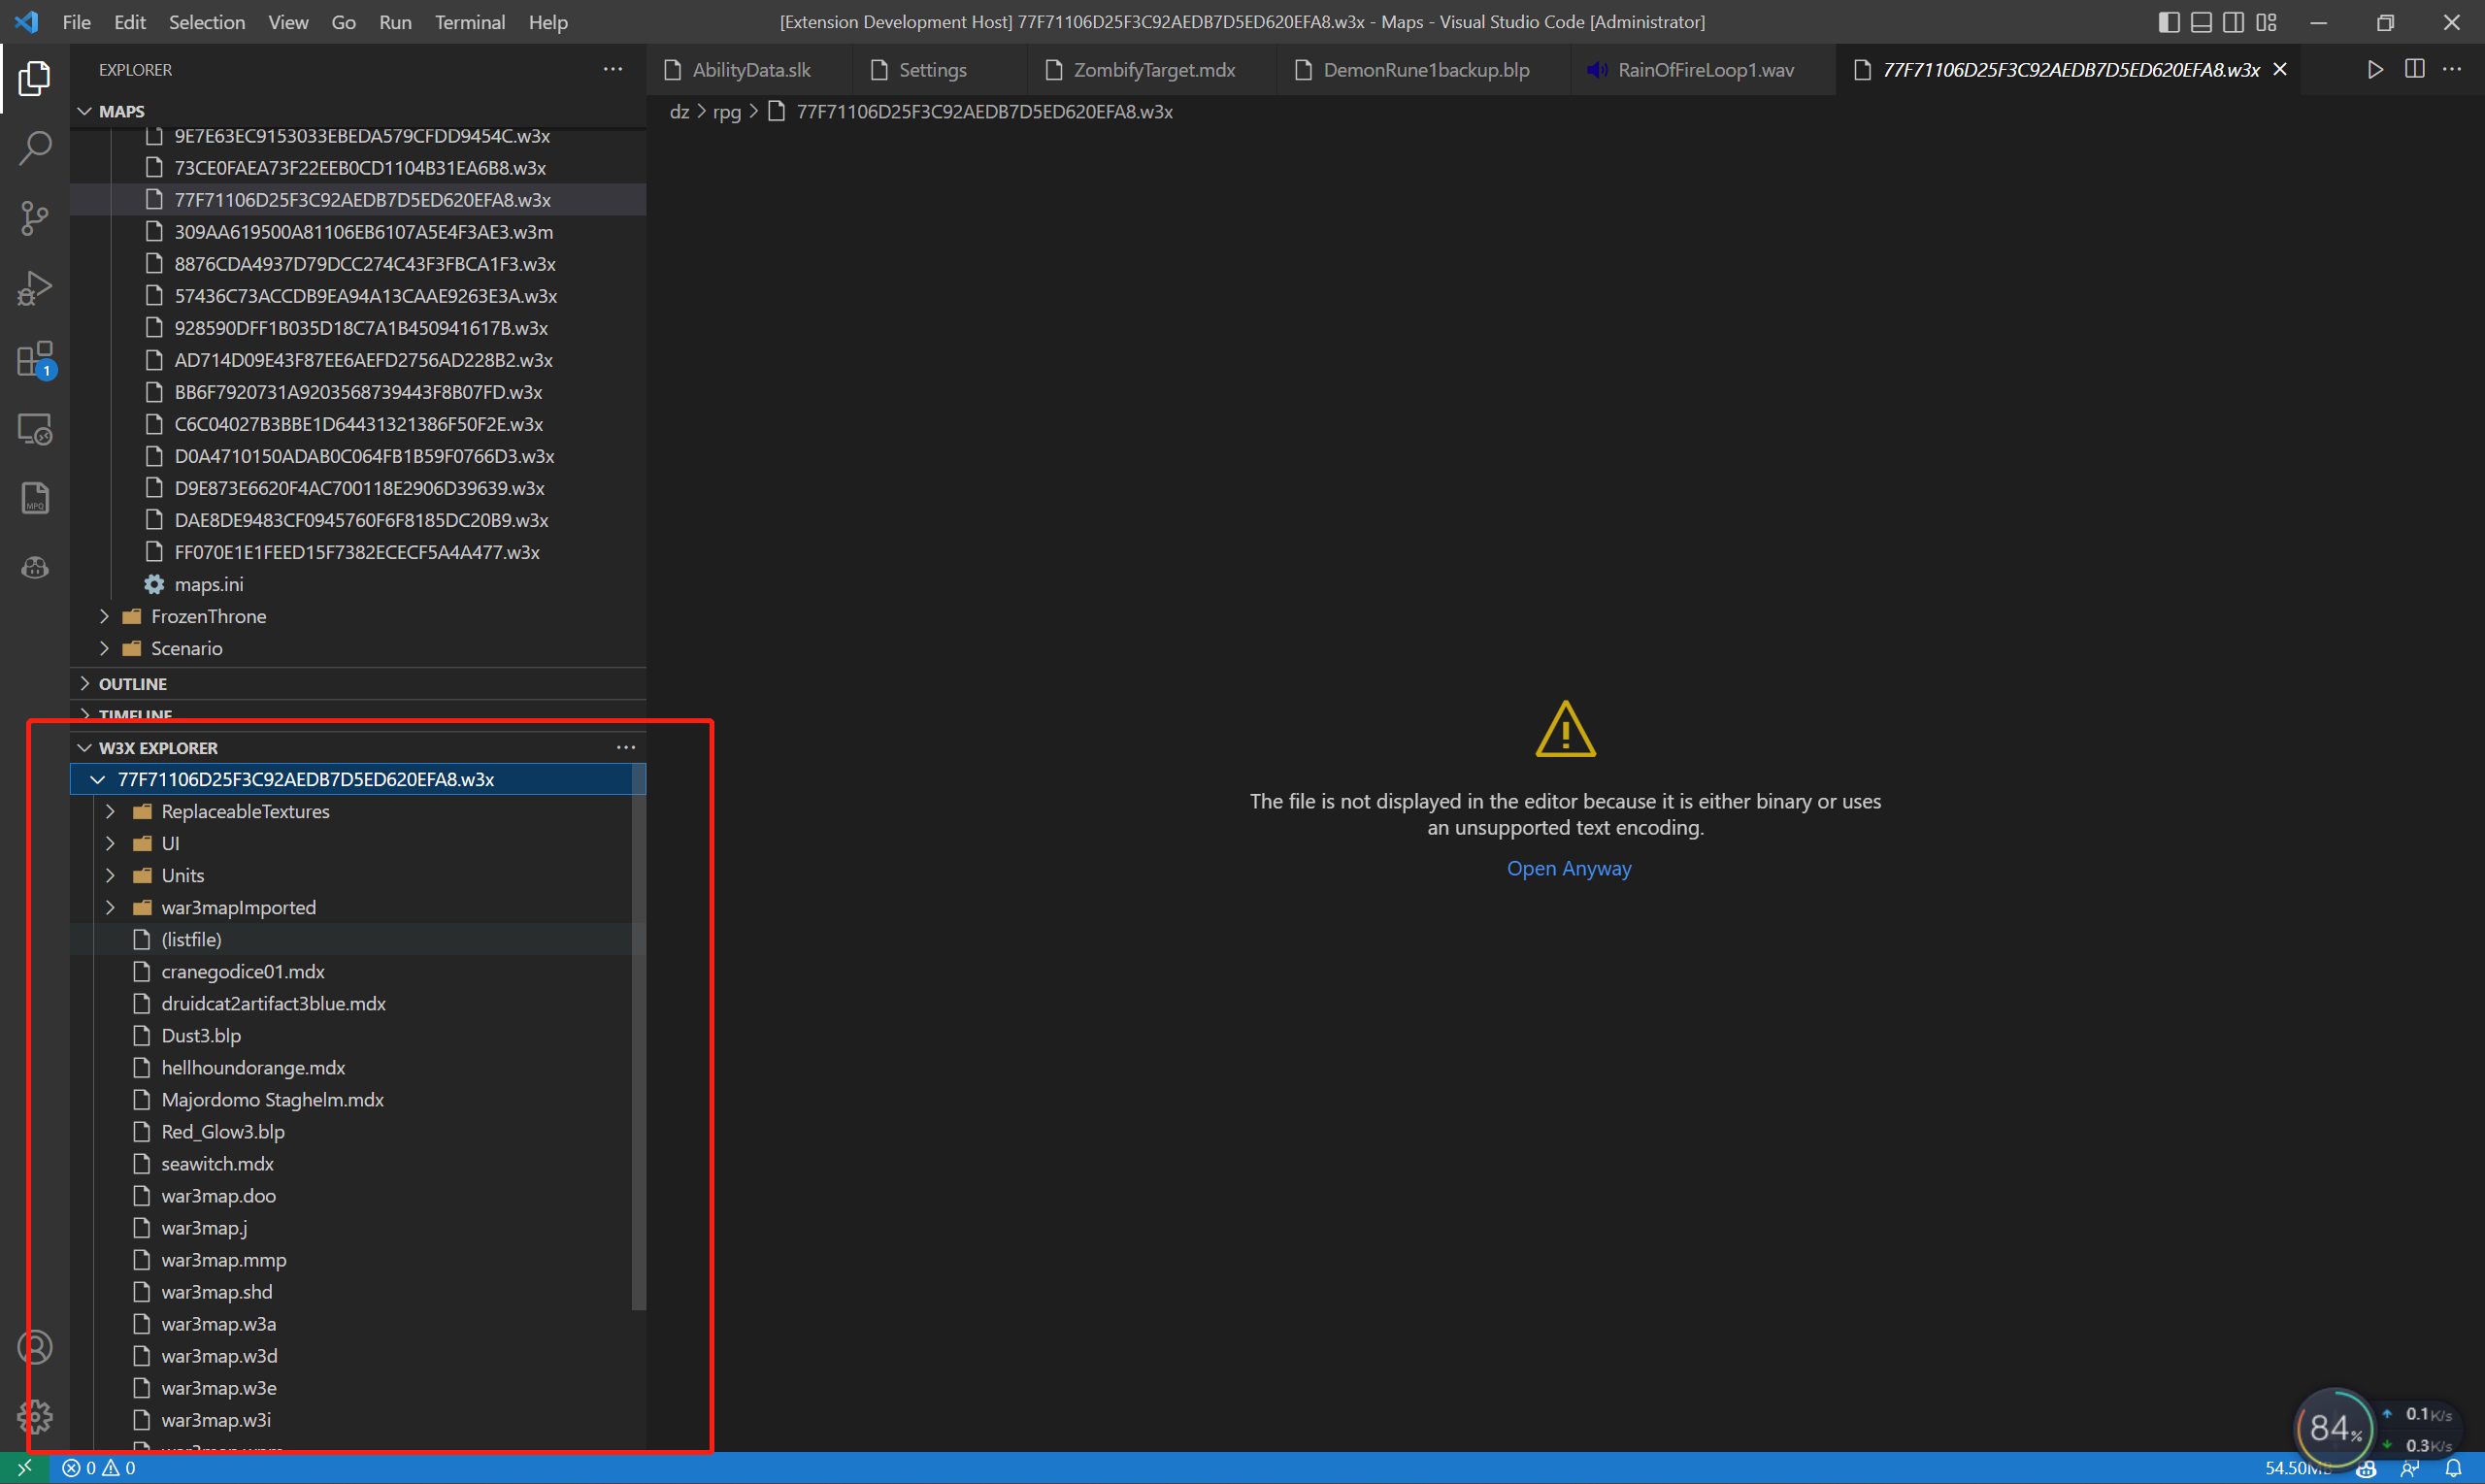This screenshot has width=2485, height=1484.
Task: Click the audio icon on RainOfFireLoop1.wav tab
Action: (x=1597, y=69)
